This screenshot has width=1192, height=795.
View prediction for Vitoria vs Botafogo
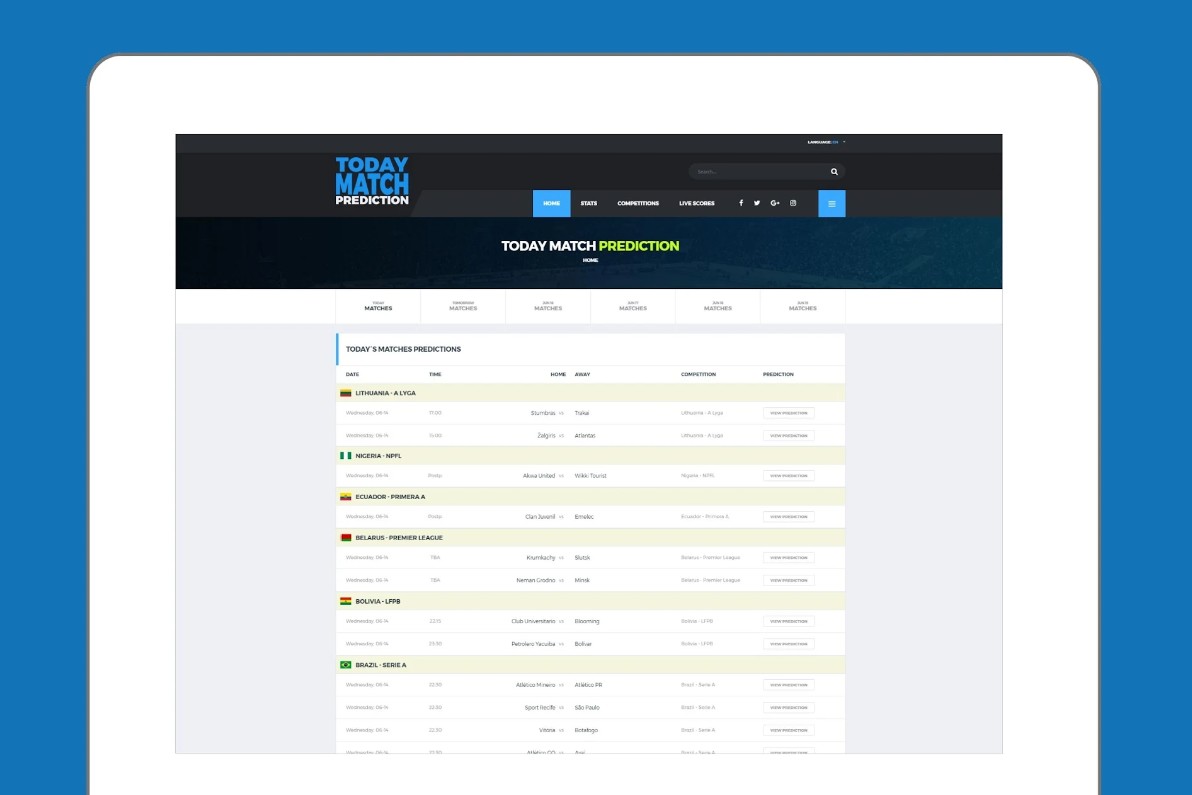[788, 730]
